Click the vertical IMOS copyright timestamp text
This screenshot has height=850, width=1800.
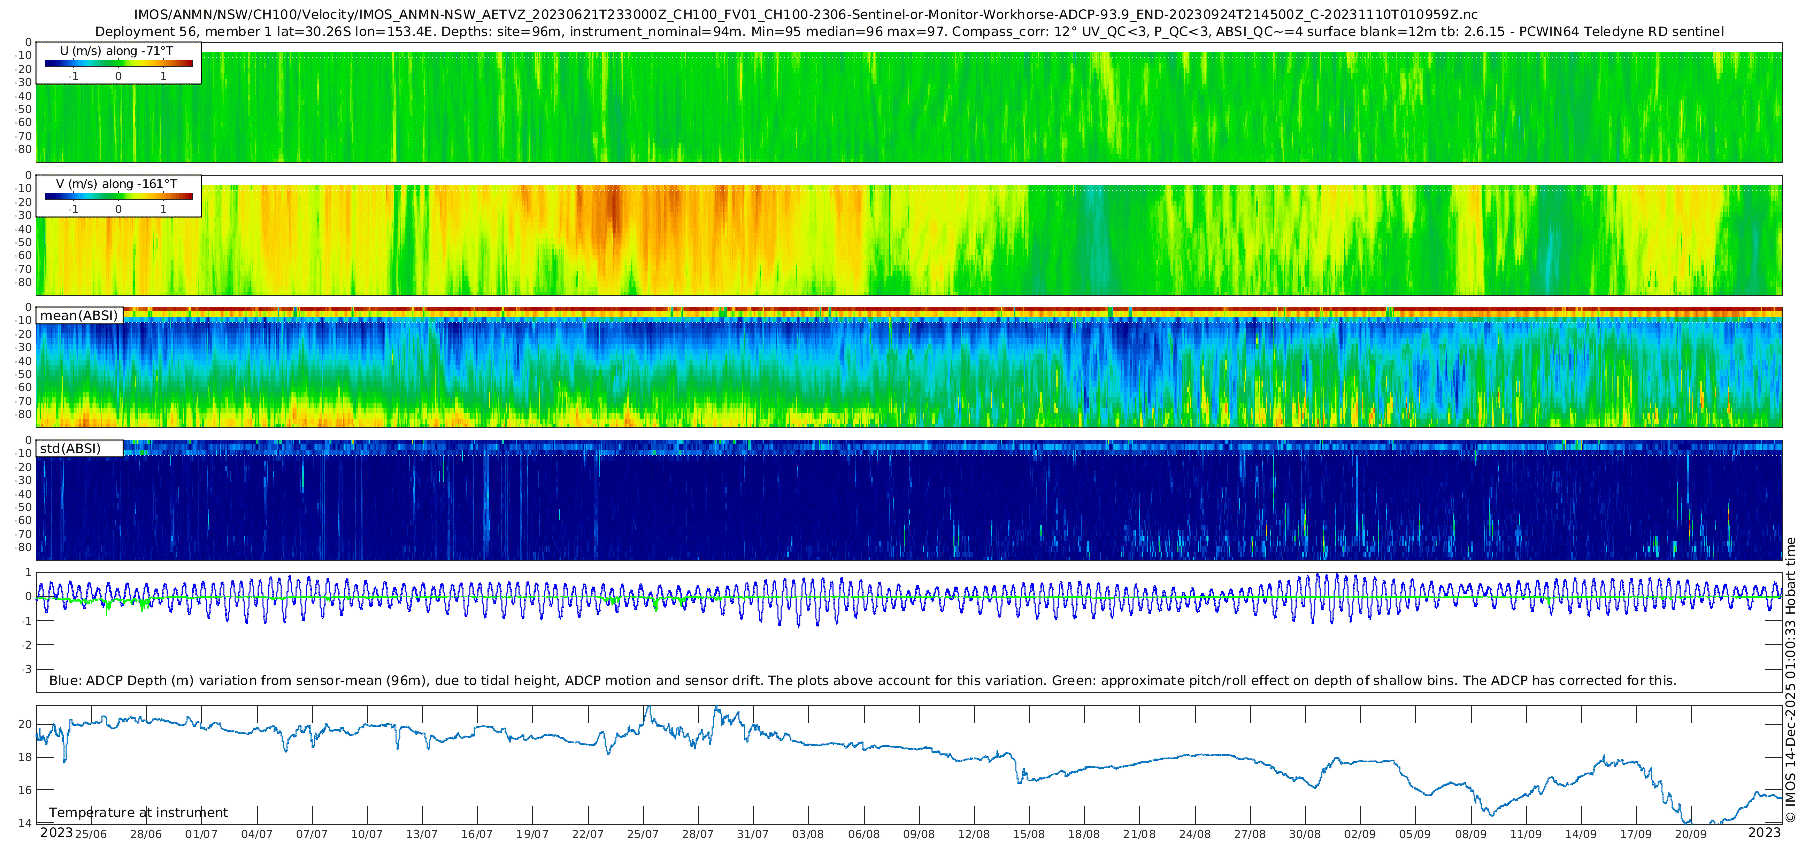point(1791,680)
